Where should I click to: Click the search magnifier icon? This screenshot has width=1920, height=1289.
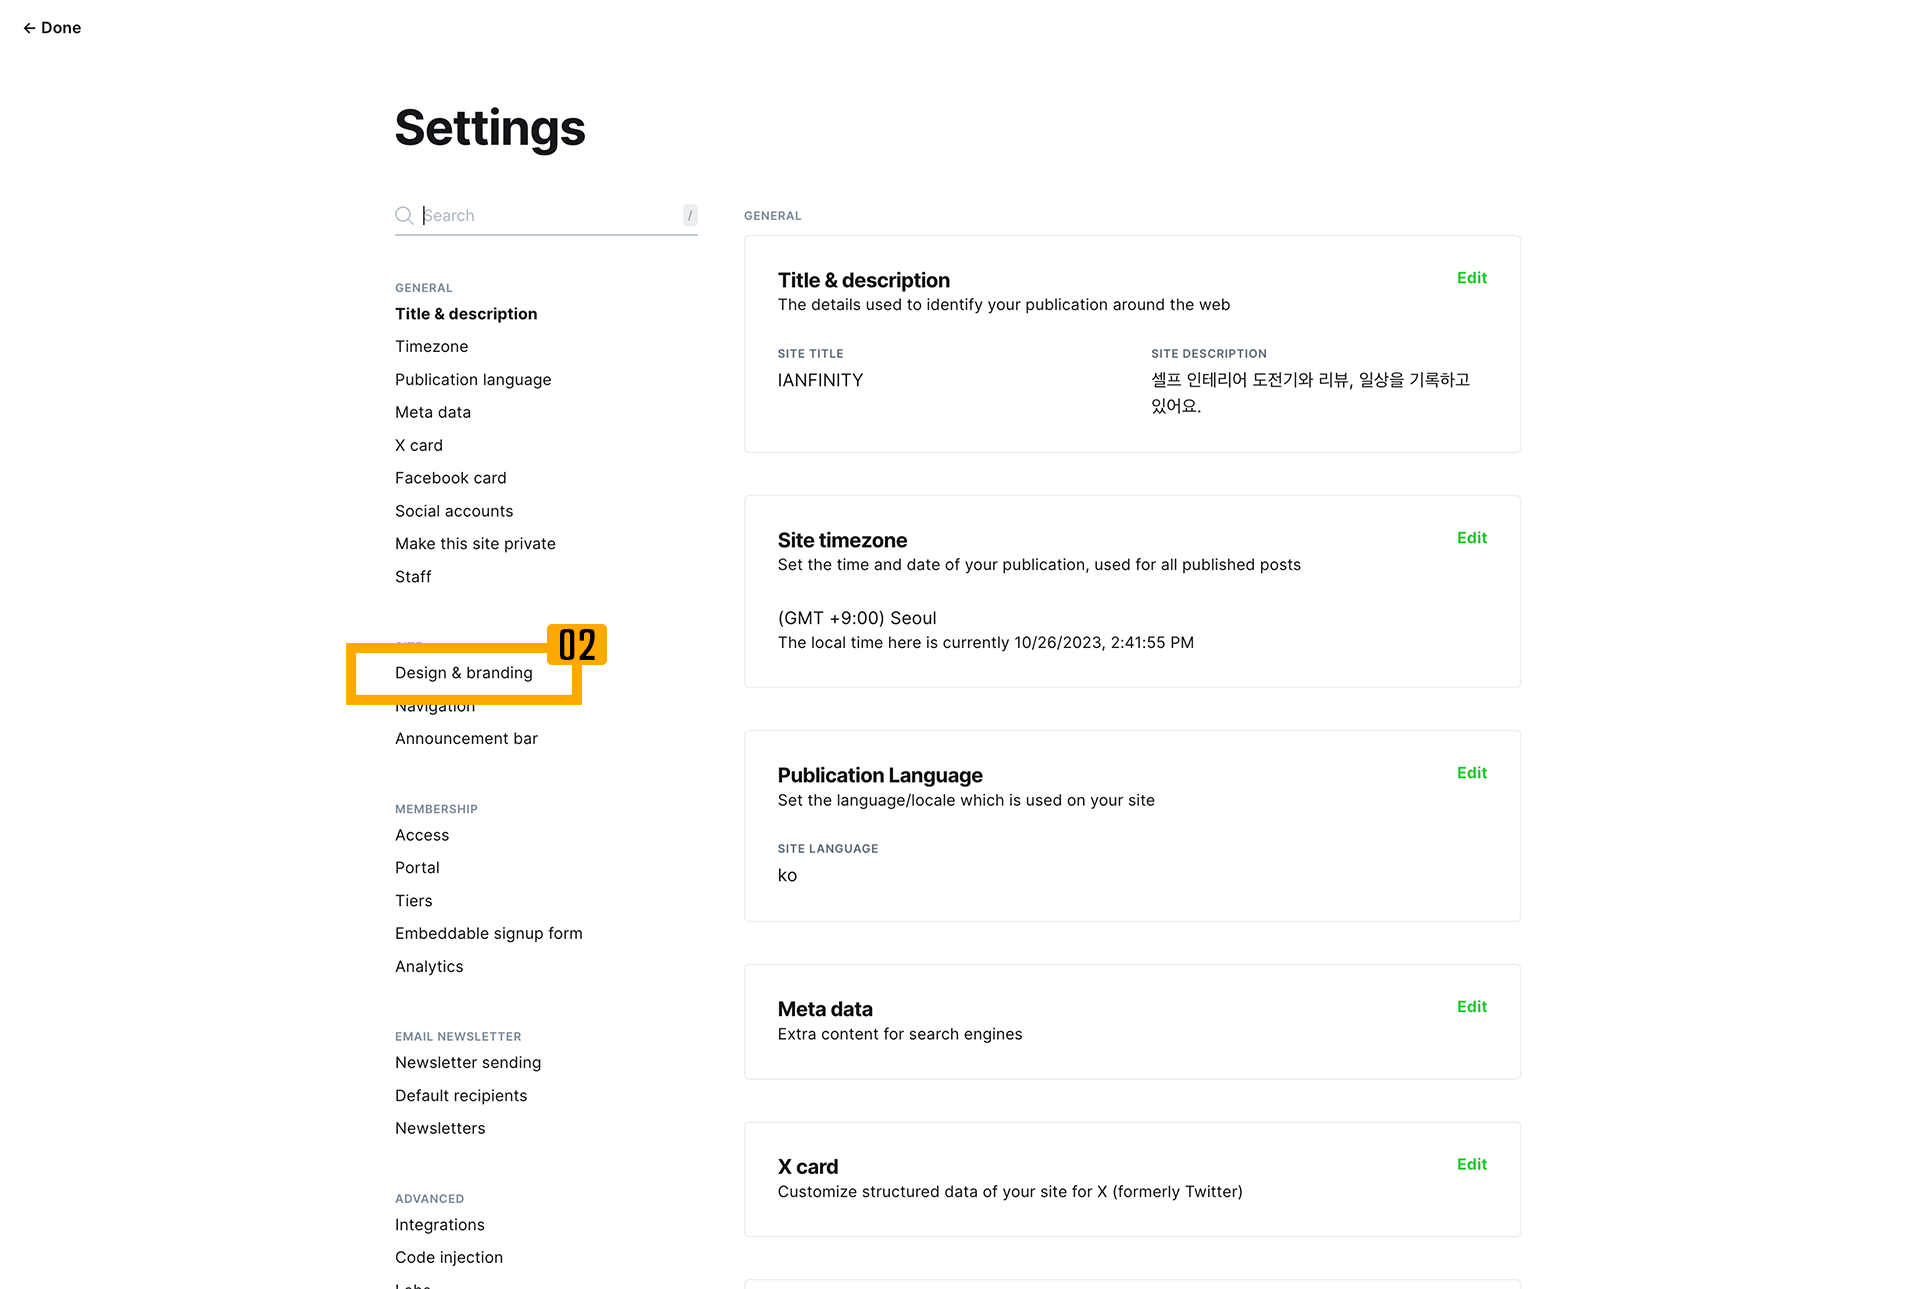[x=404, y=215]
